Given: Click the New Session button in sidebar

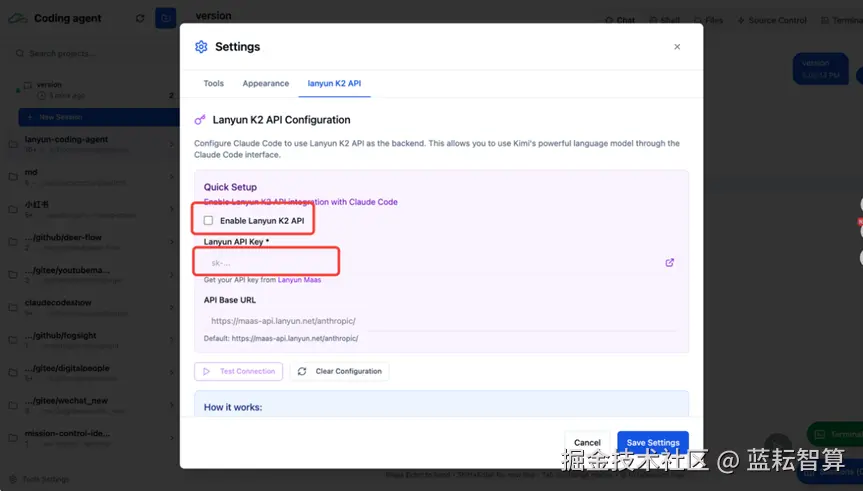Looking at the screenshot, I should 99,117.
